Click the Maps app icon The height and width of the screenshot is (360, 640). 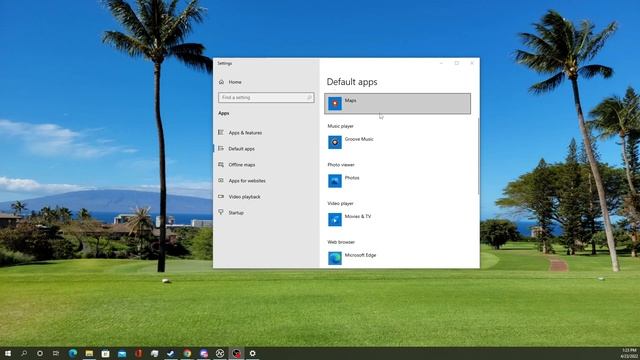(x=335, y=103)
